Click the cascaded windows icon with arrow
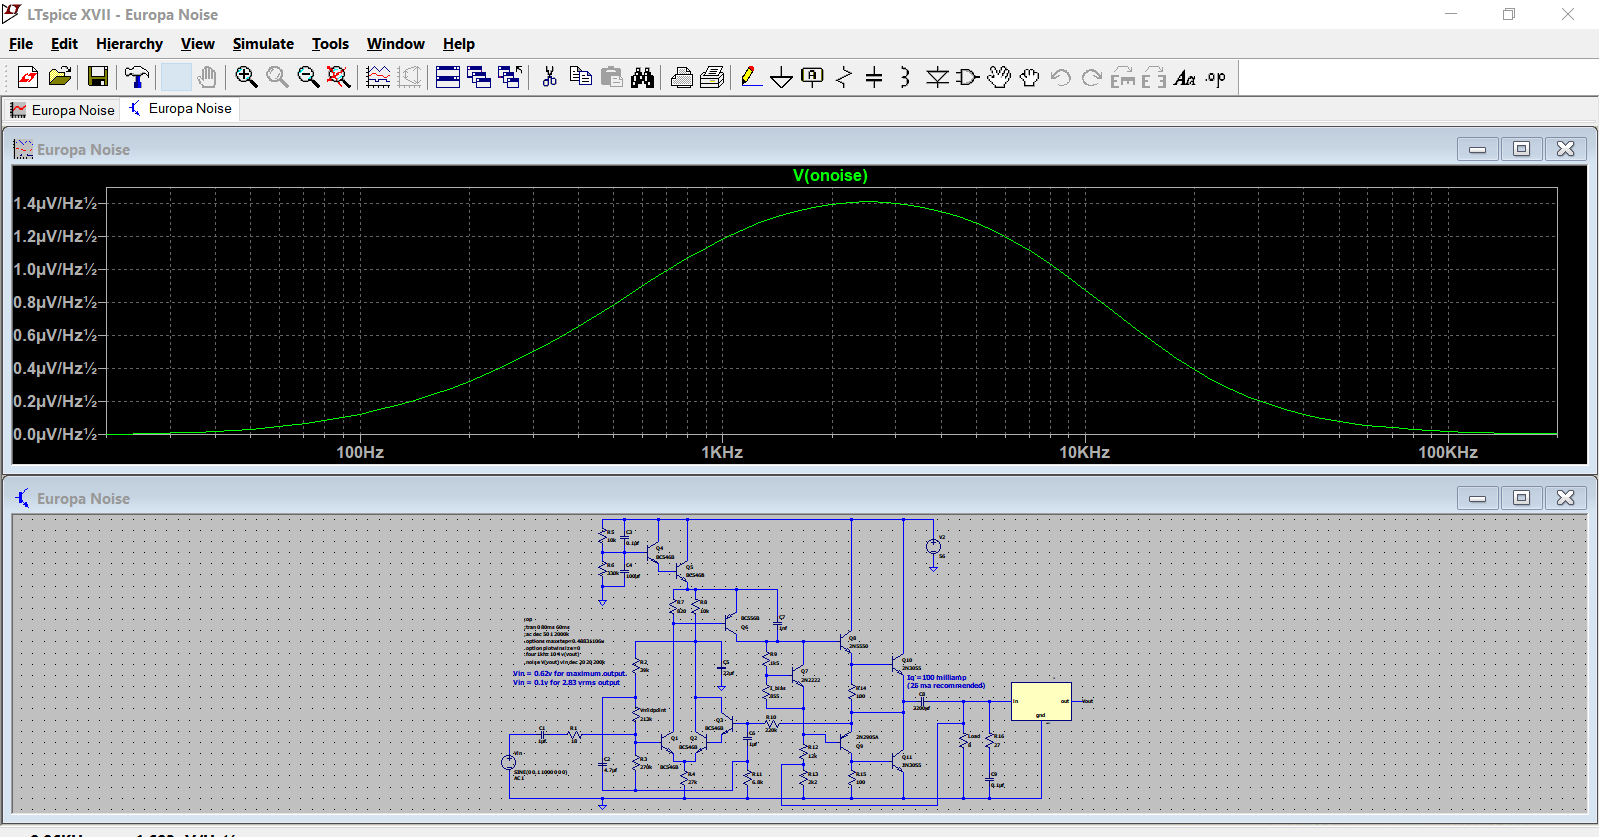This screenshot has height=837, width=1599. pyautogui.click(x=510, y=77)
